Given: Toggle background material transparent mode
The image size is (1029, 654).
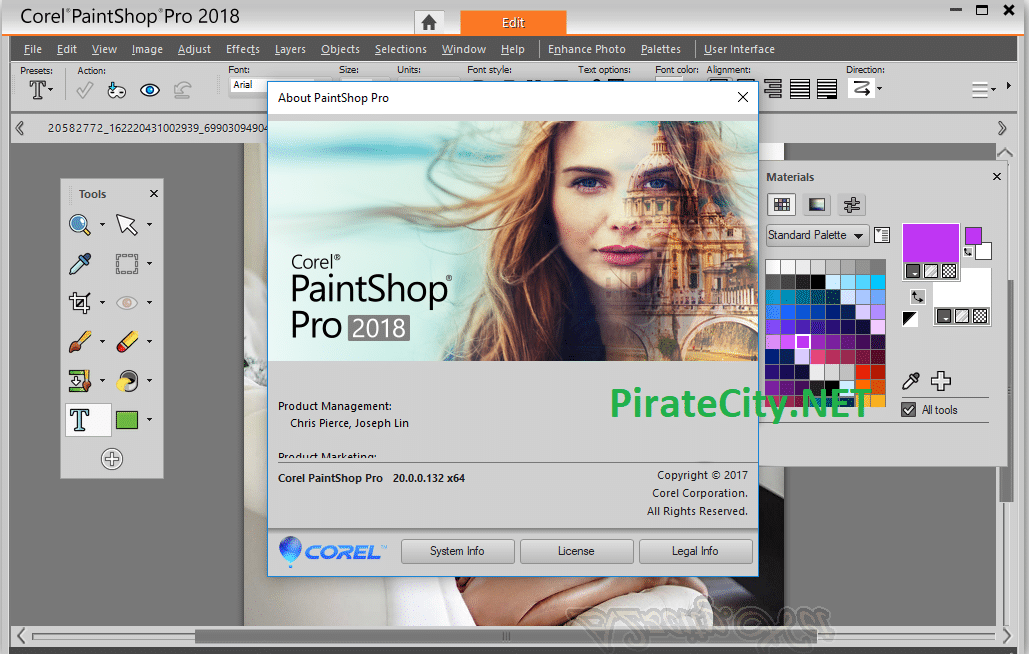Looking at the screenshot, I should click(980, 316).
